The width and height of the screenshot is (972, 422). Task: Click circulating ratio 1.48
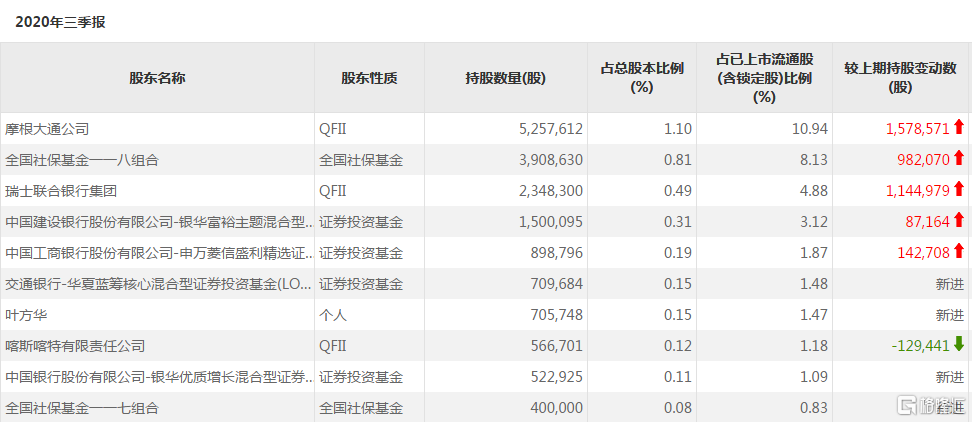tap(816, 284)
